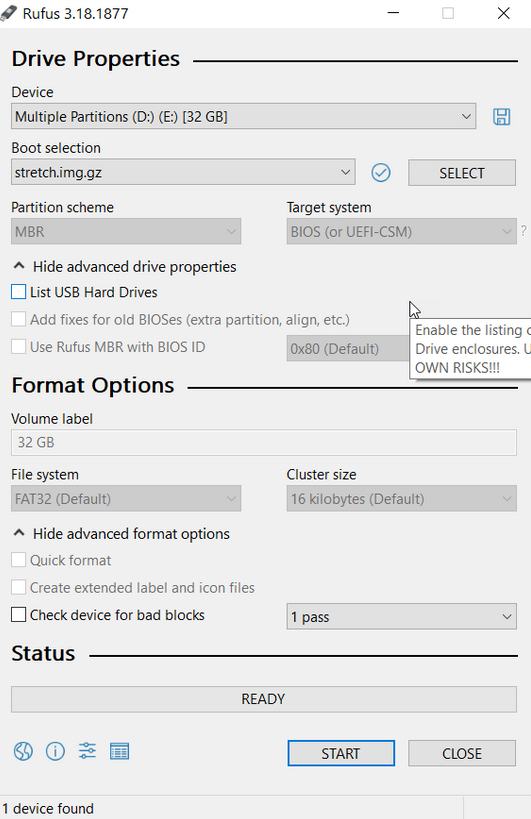Click the Volume label text field
The width and height of the screenshot is (531, 819).
264,442
